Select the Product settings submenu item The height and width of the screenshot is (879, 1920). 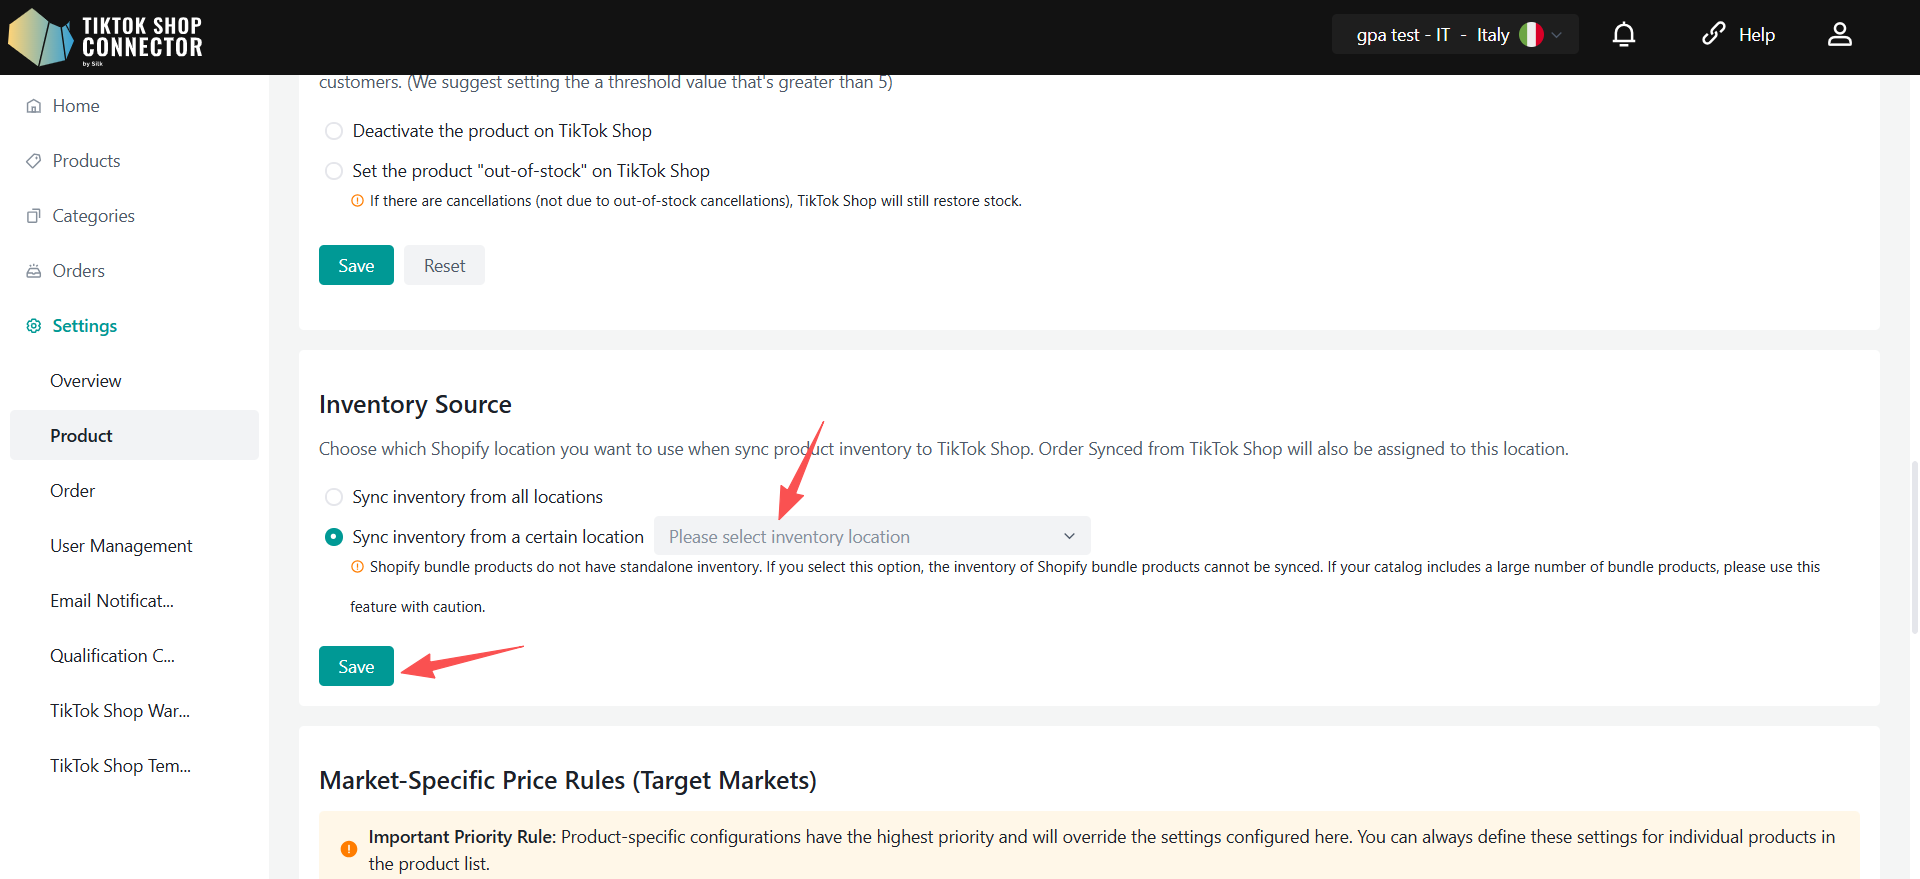click(134, 435)
